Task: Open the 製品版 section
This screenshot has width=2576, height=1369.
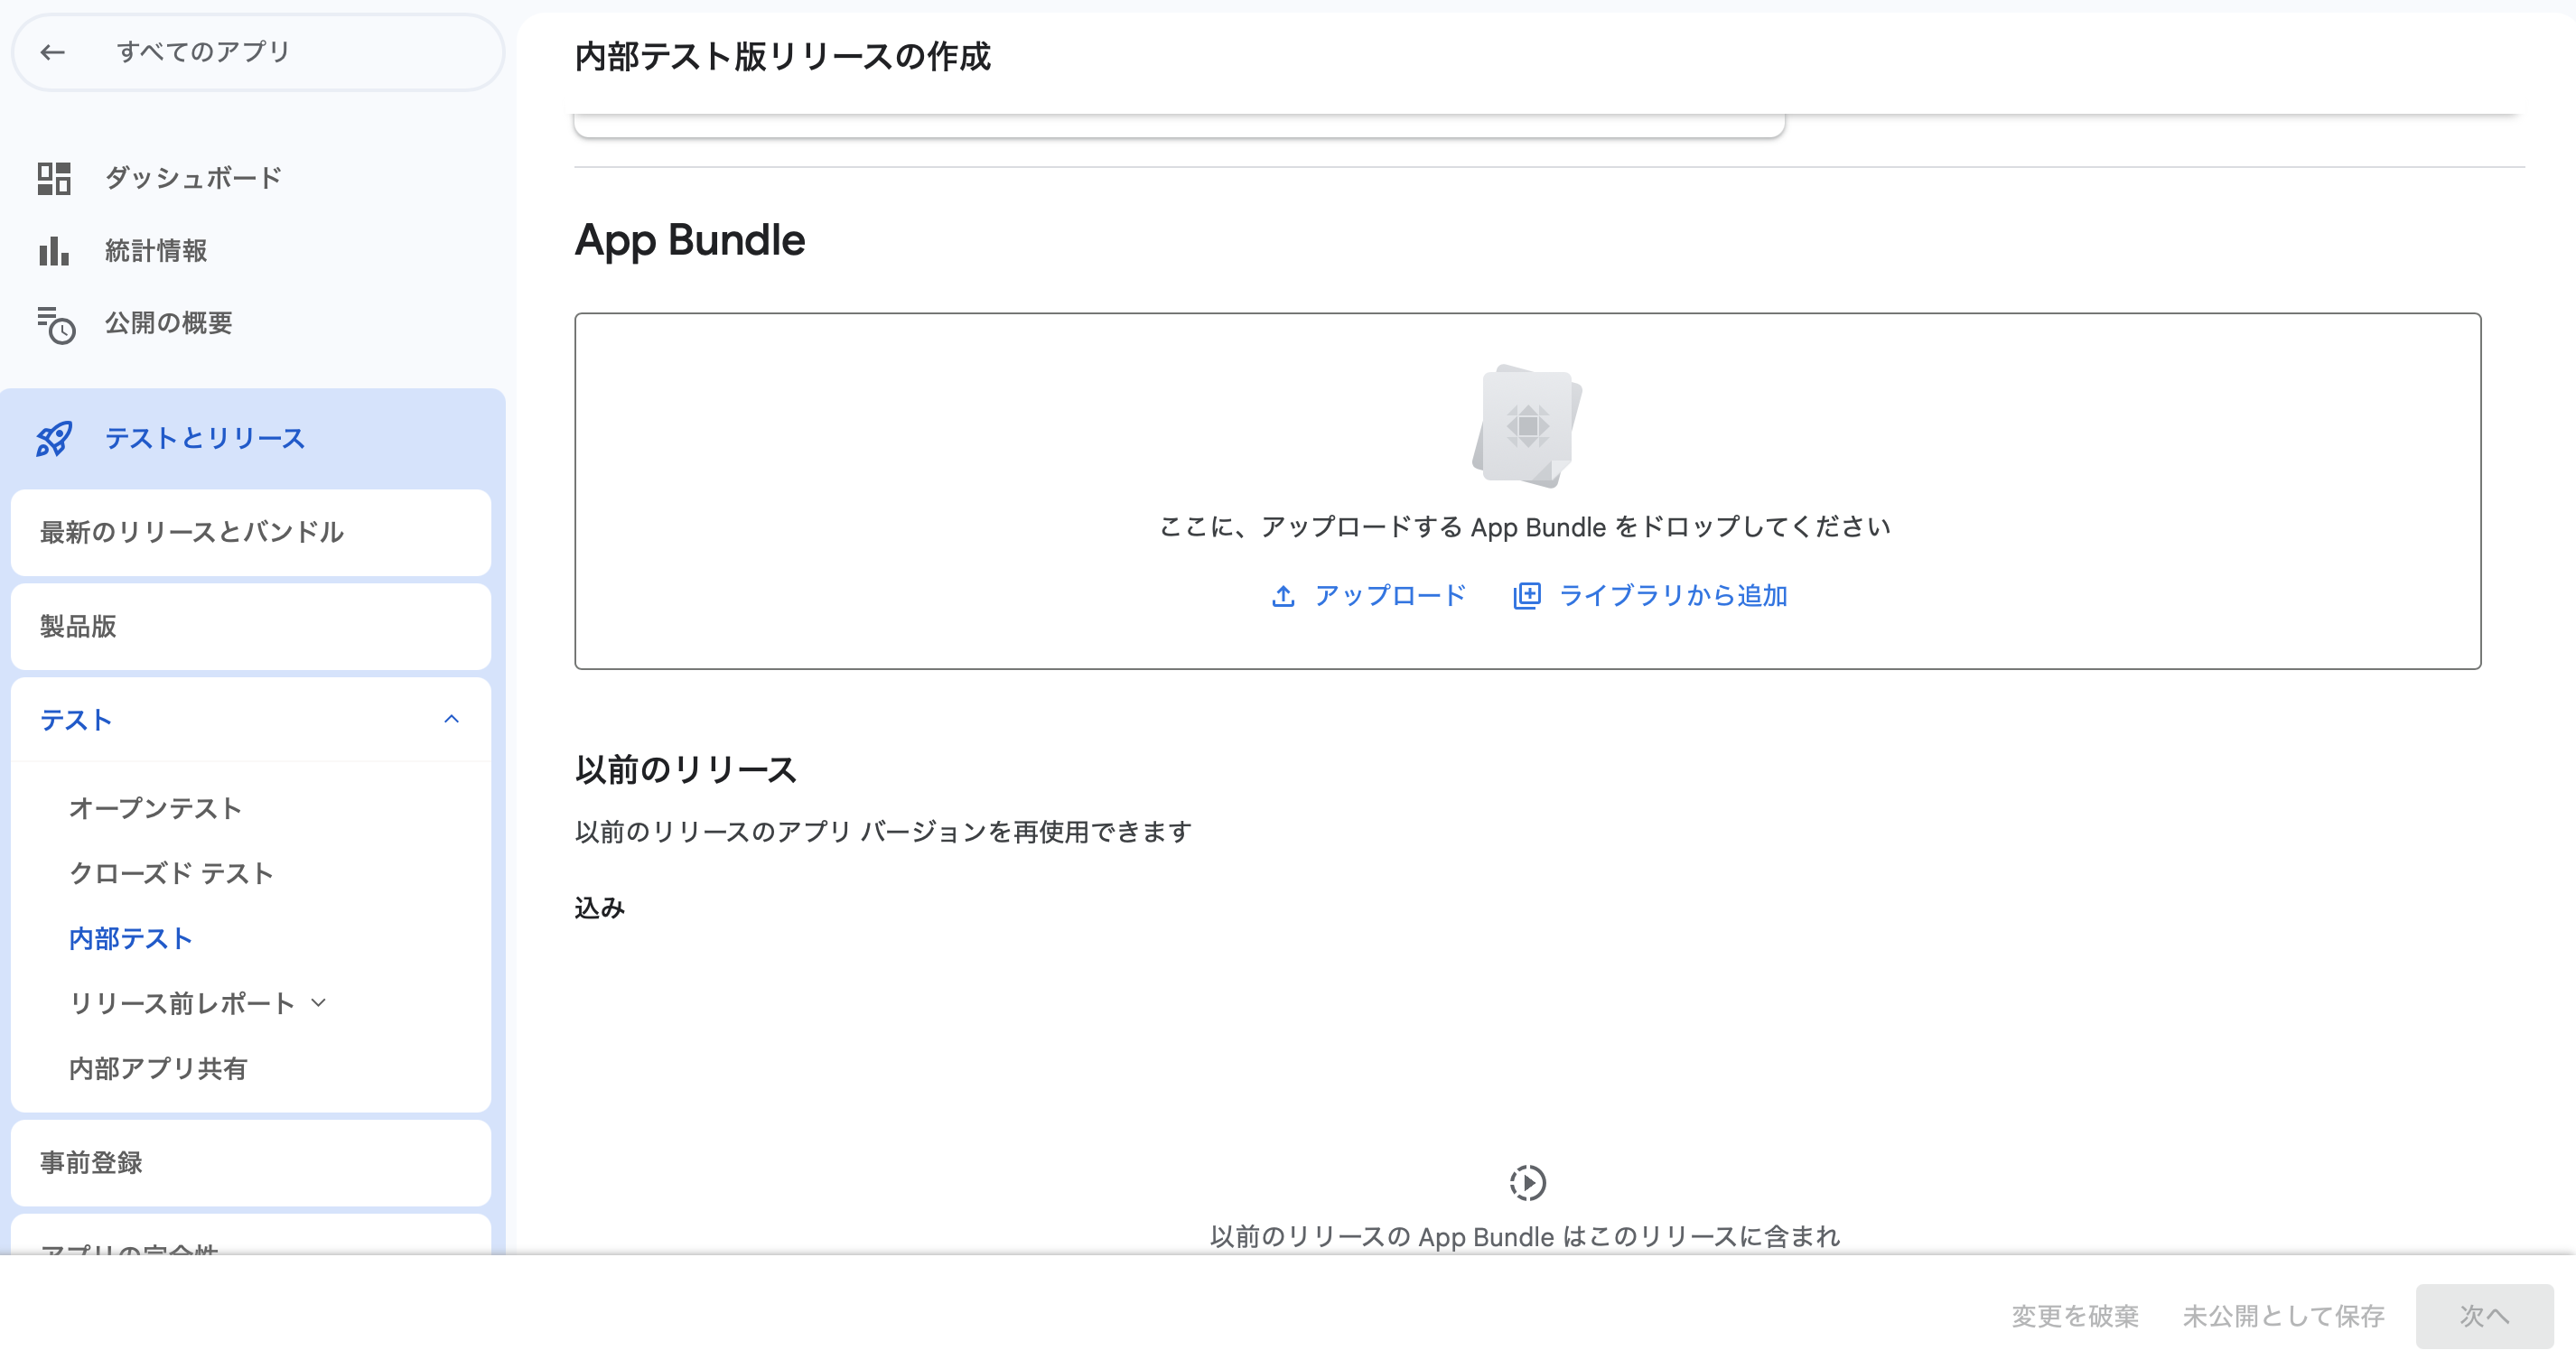Action: [x=78, y=627]
